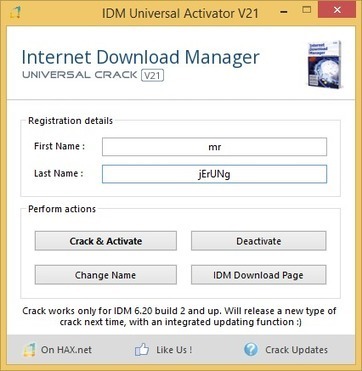362x371 pixels.
Task: Click the blue question mark help icon
Action: point(251,350)
